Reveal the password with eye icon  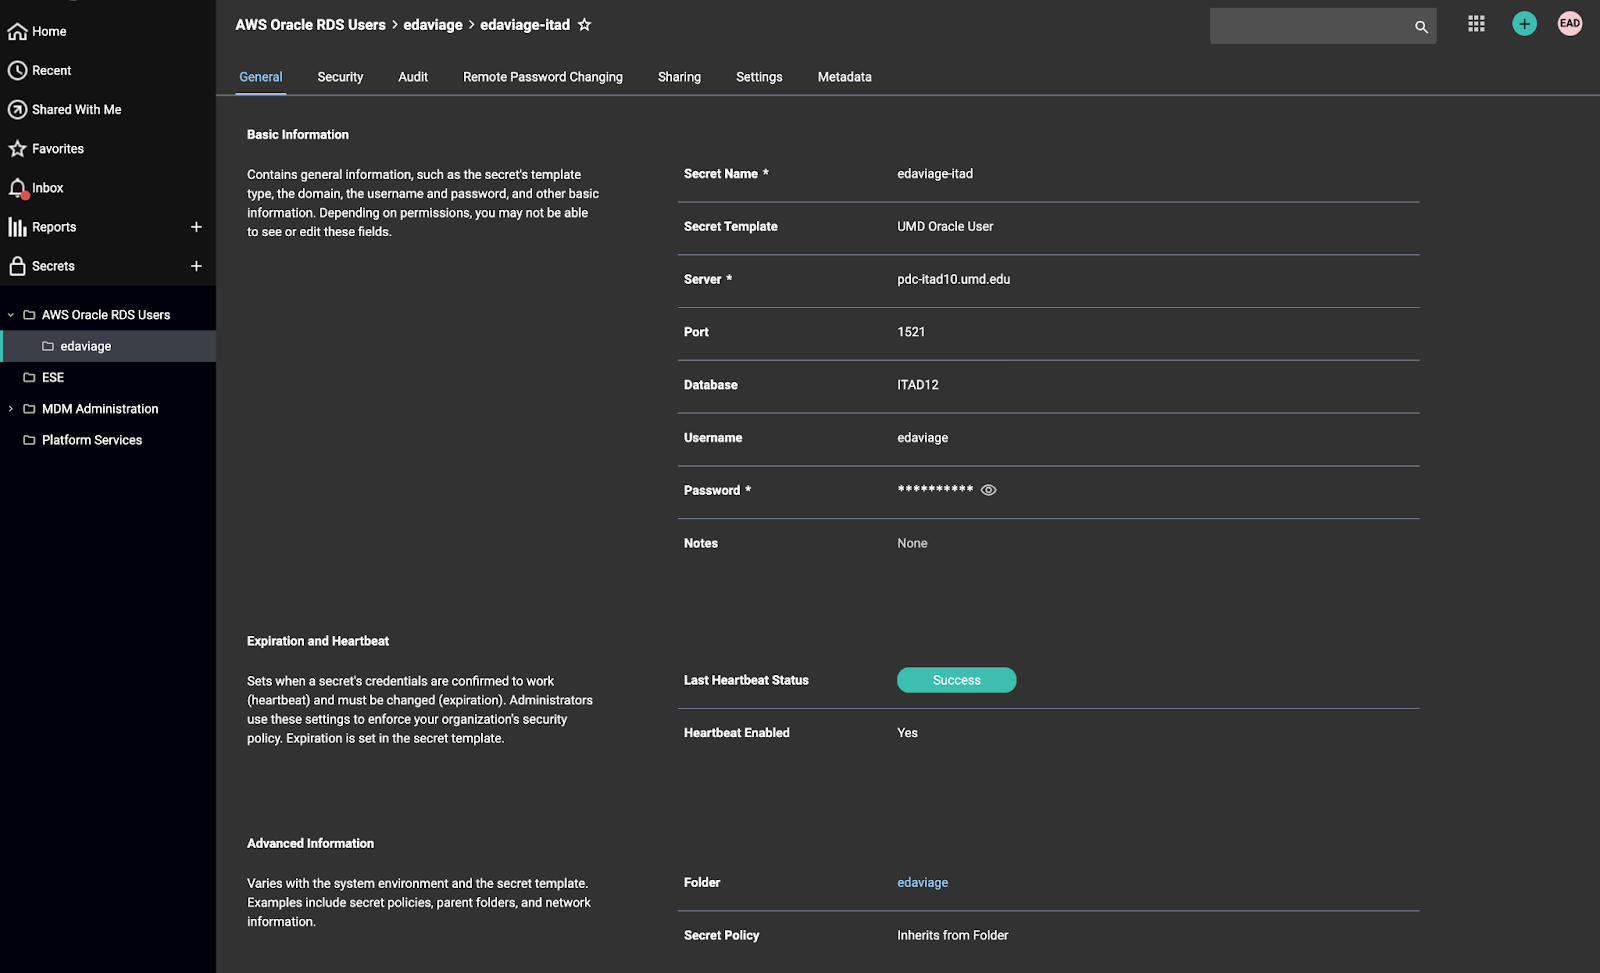[989, 490]
